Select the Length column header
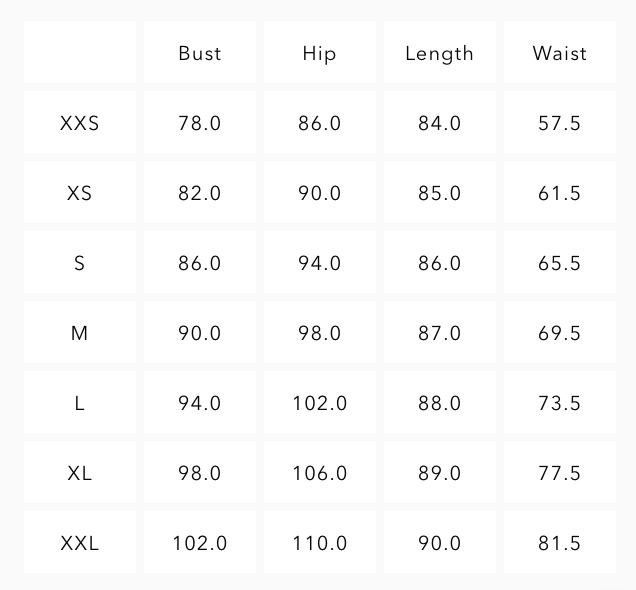636x590 pixels. pos(440,53)
